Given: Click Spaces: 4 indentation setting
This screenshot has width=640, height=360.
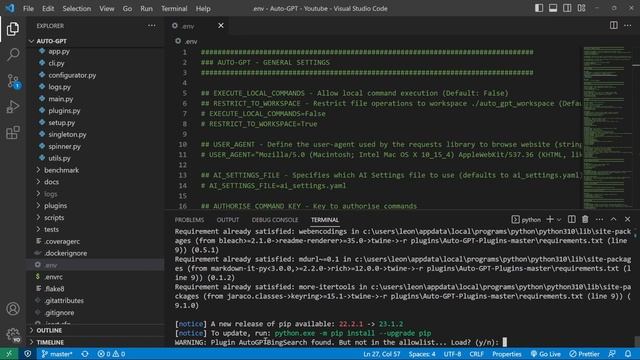Looking at the screenshot, I should click(x=422, y=354).
